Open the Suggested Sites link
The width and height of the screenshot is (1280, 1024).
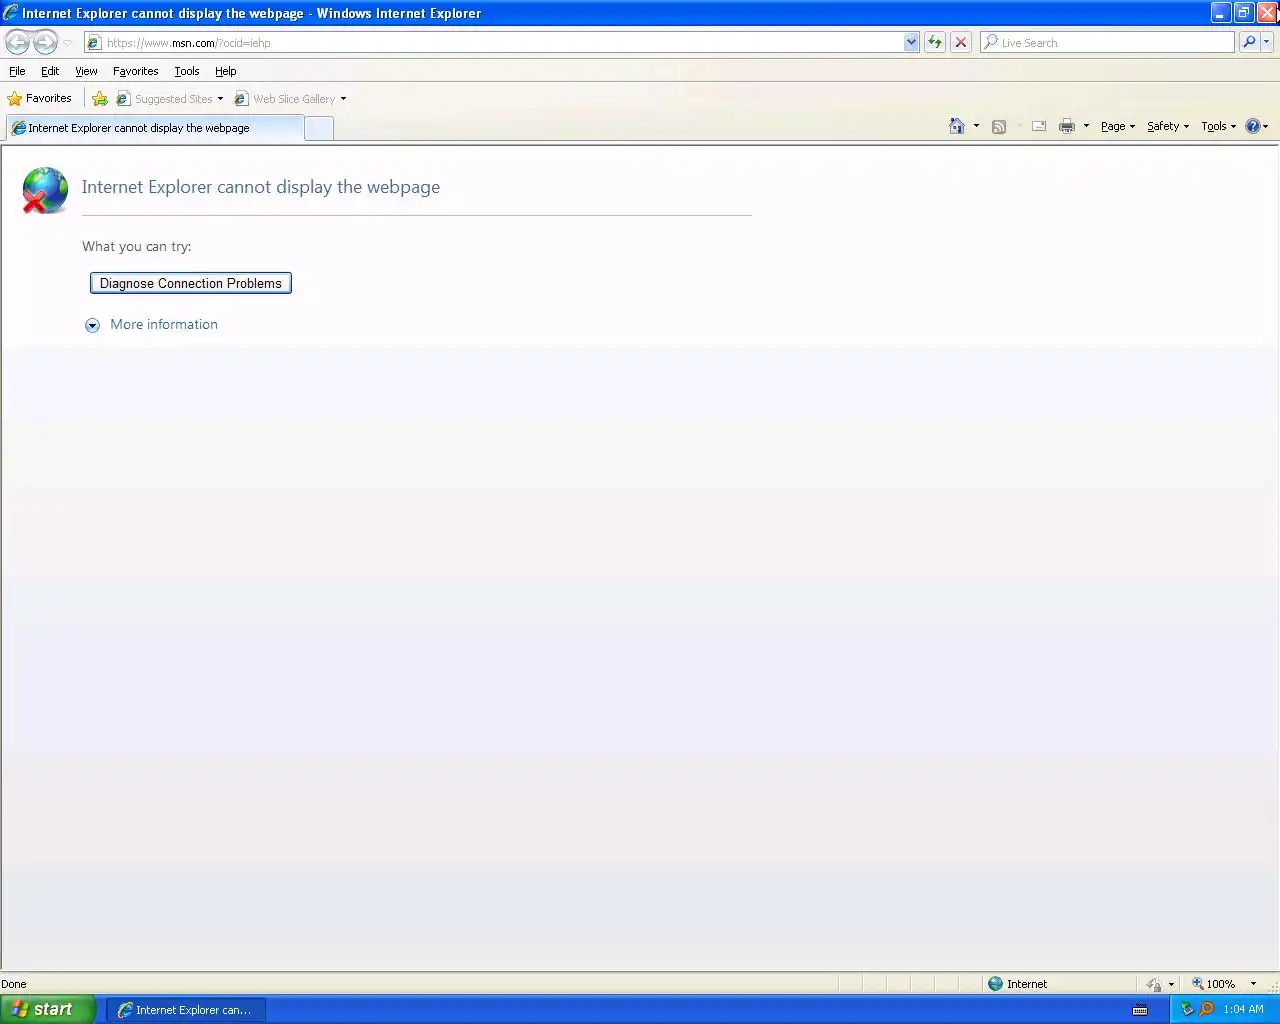[164, 99]
